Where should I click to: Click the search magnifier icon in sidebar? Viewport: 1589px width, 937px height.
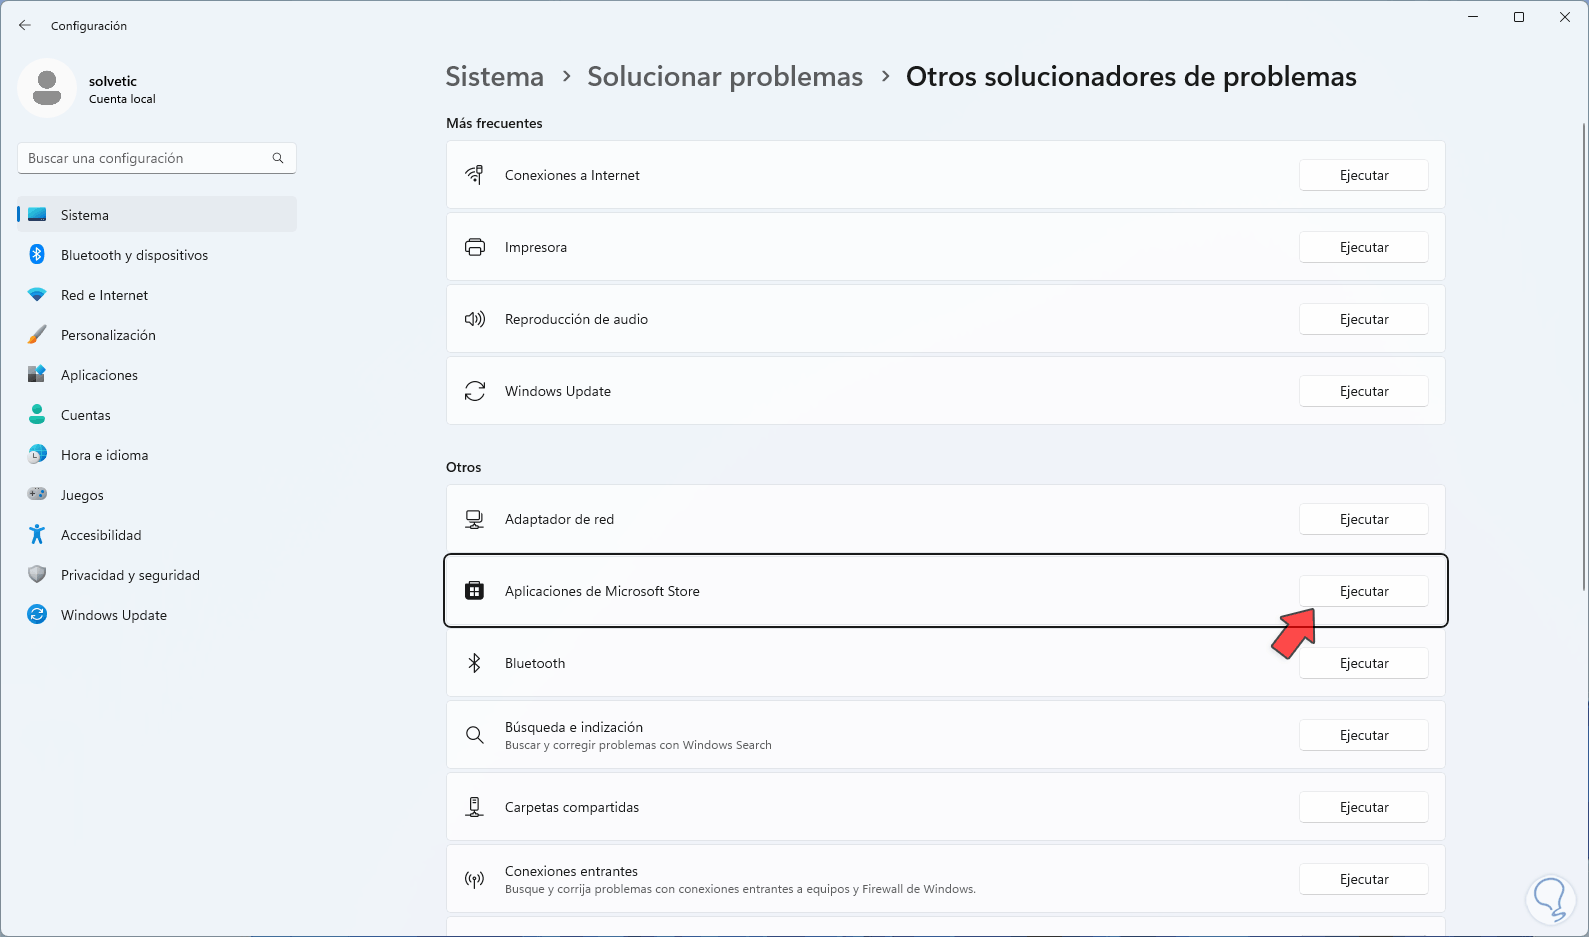(278, 158)
